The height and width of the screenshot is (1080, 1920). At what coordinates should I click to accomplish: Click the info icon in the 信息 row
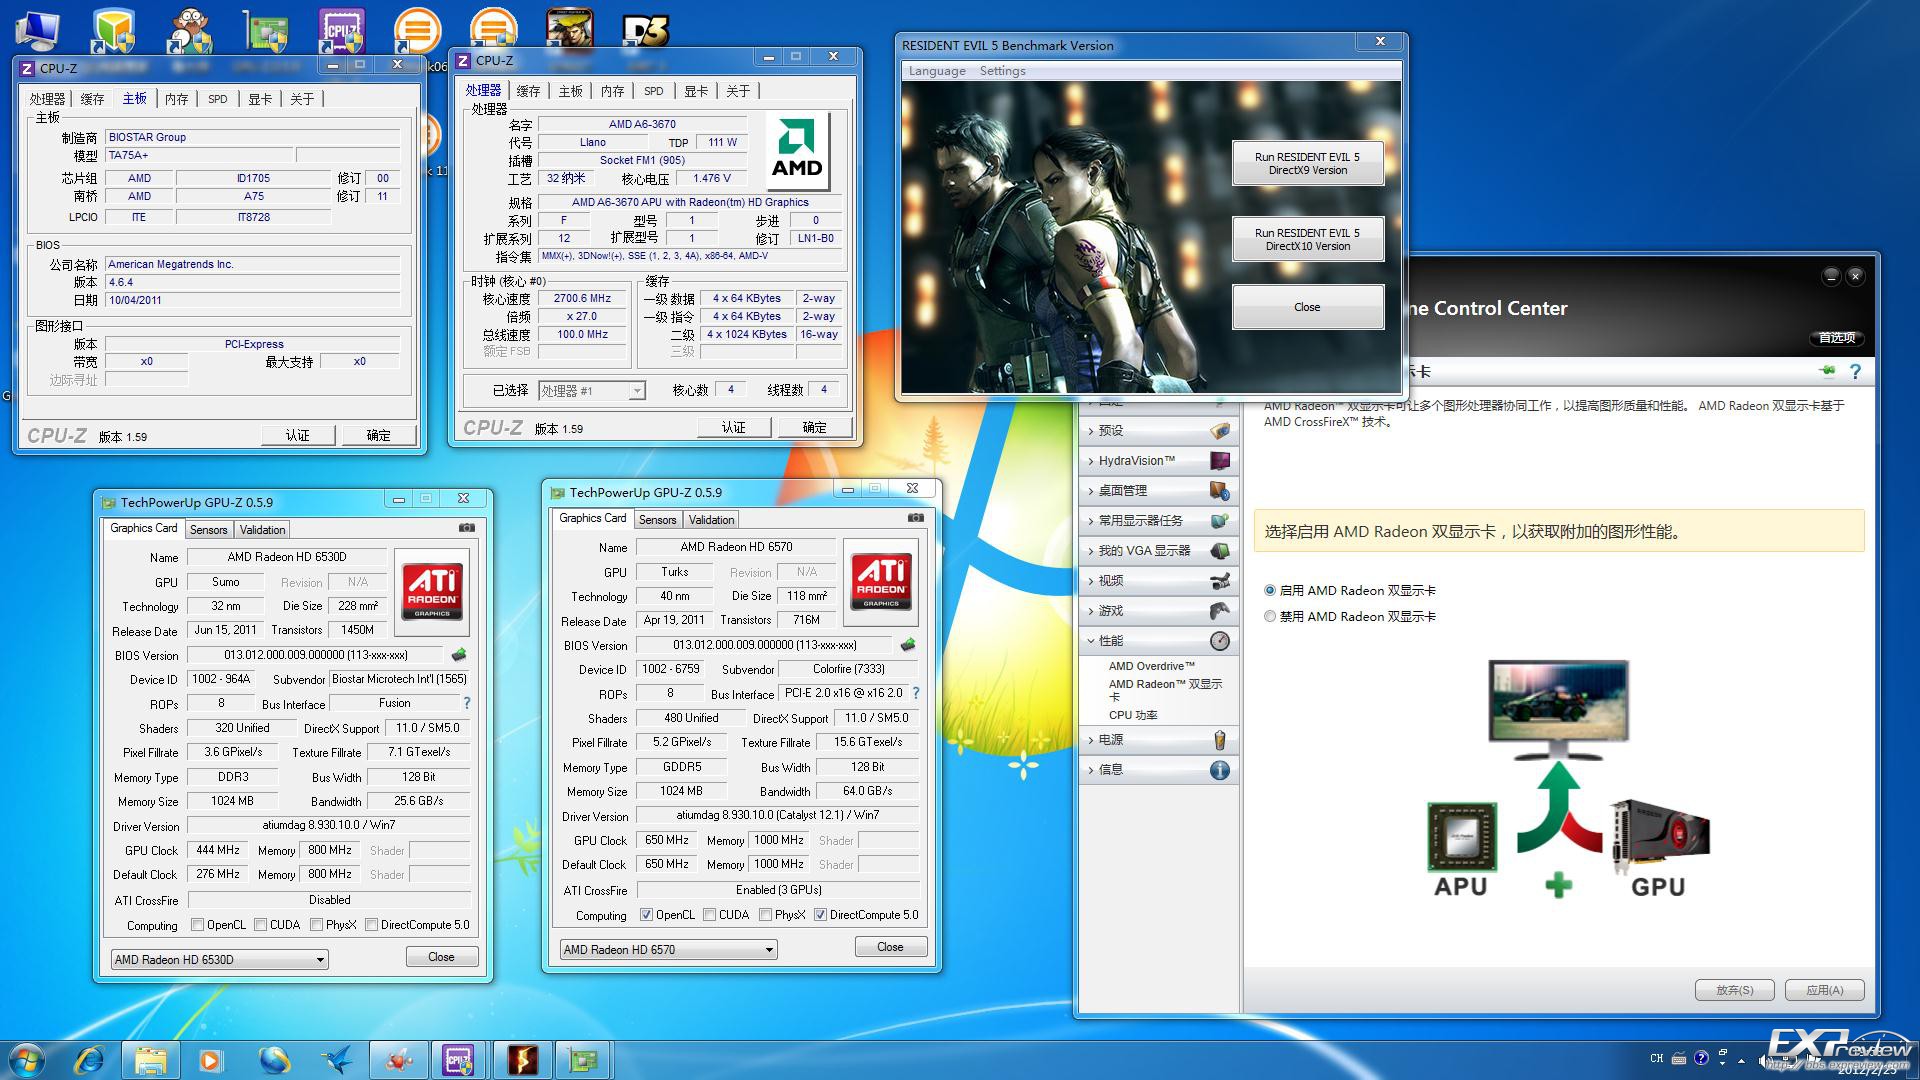point(1219,770)
